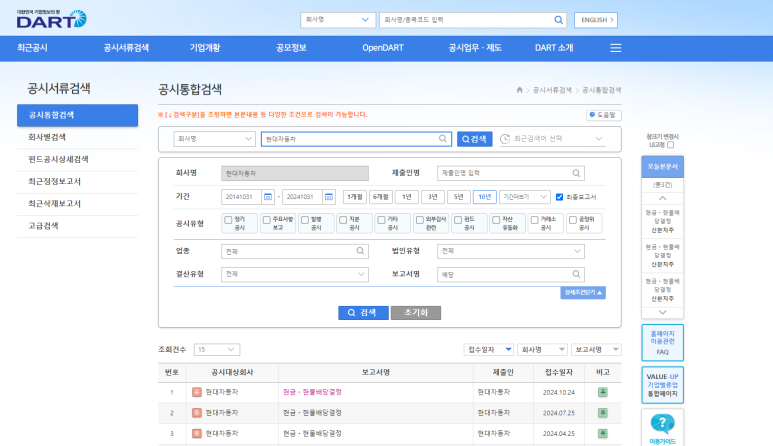Viewport: 773px width, 446px height.
Task: Open the calendar picker for end date 20241031
Action: click(x=329, y=197)
